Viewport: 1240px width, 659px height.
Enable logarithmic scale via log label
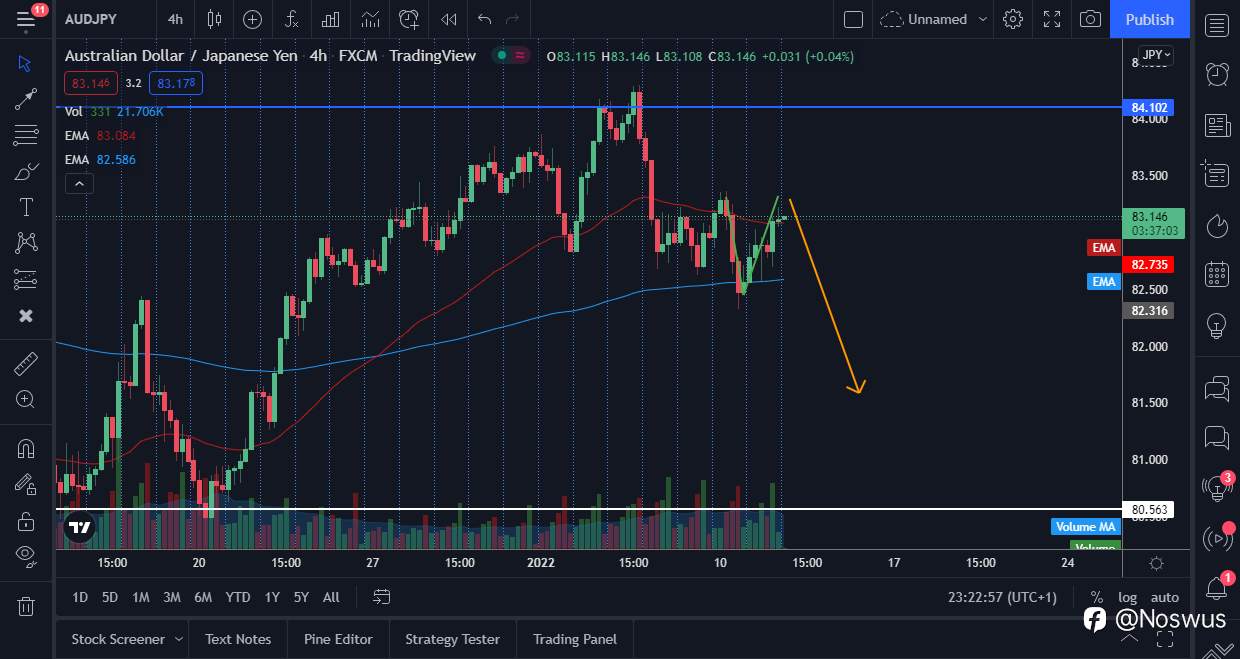click(1128, 597)
